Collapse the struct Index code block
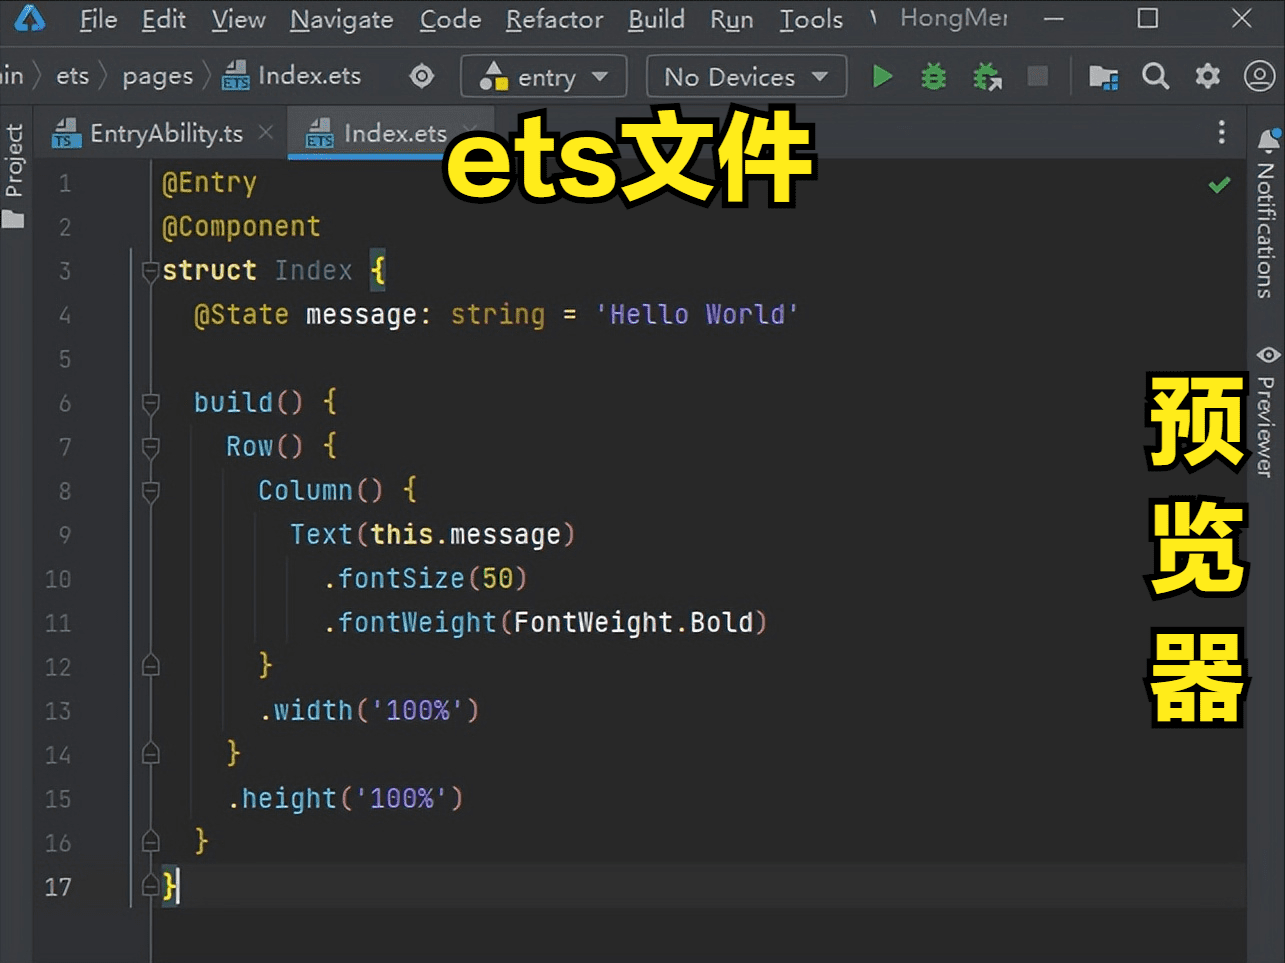The image size is (1285, 963). pos(151,271)
